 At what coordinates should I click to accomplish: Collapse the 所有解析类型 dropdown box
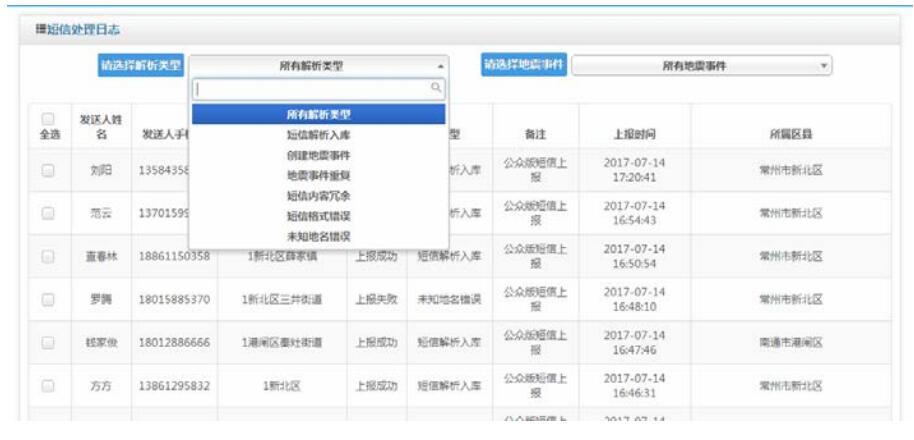coord(318,66)
